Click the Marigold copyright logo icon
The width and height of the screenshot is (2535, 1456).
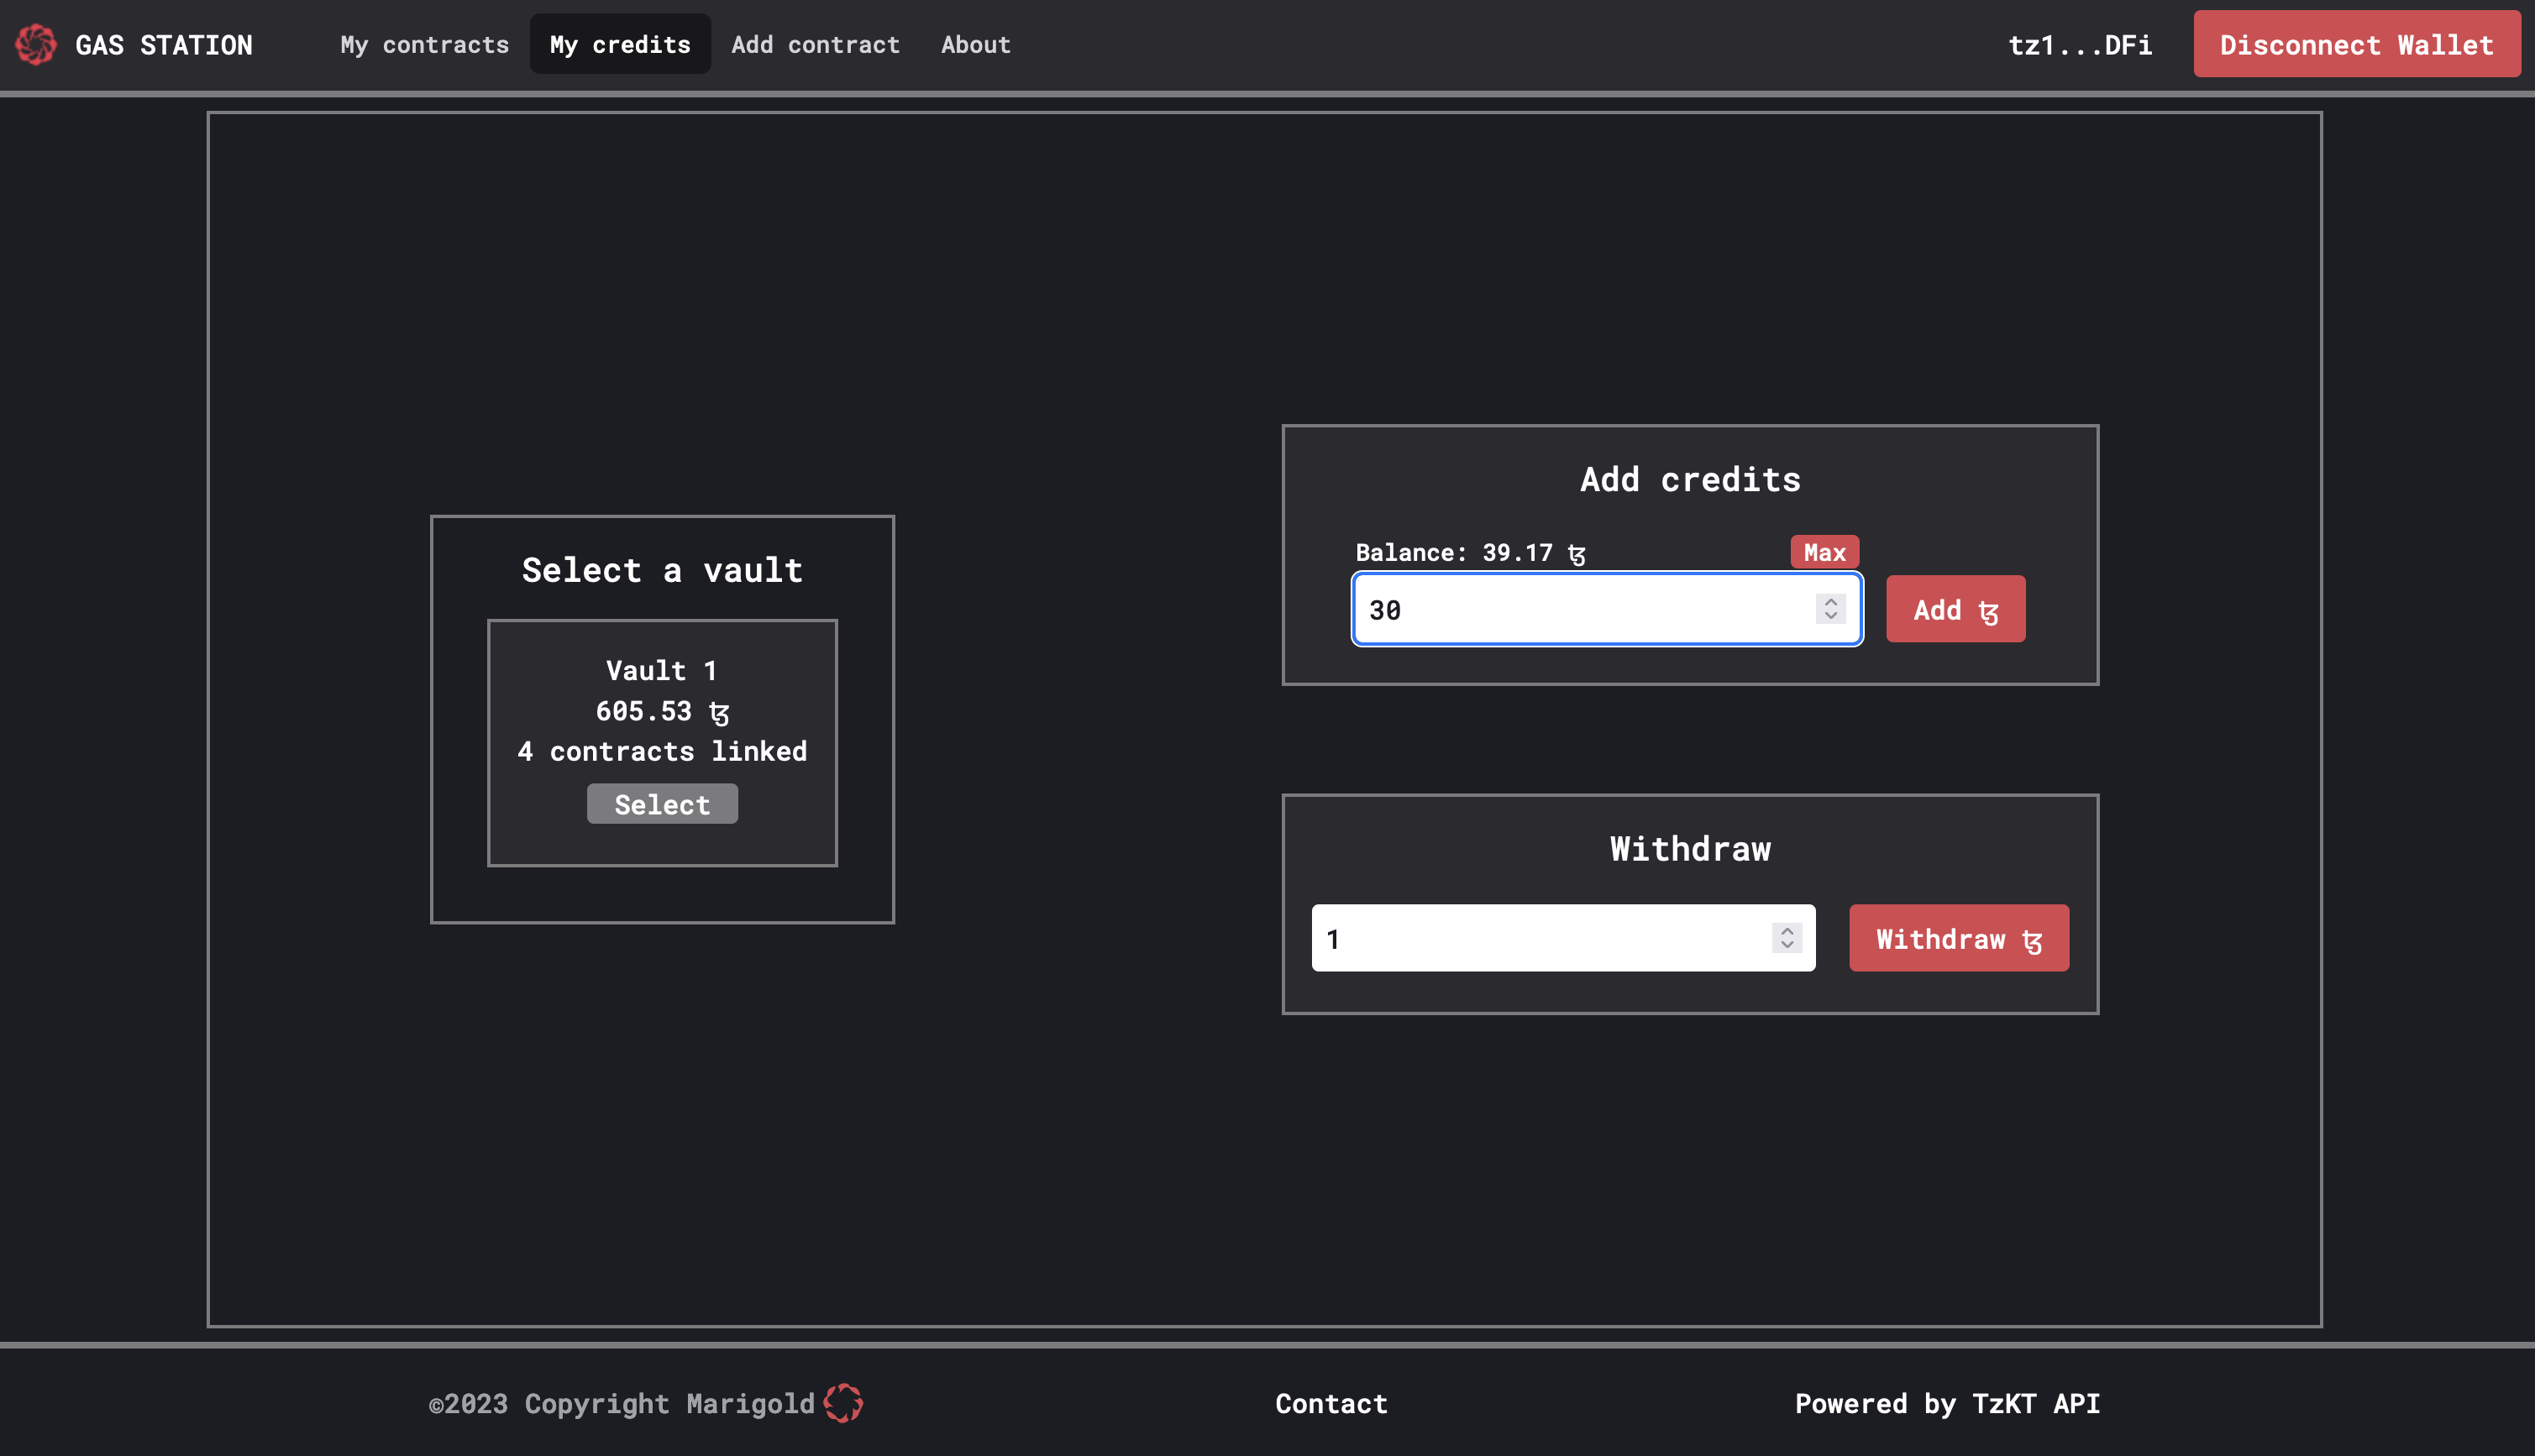tap(844, 1402)
